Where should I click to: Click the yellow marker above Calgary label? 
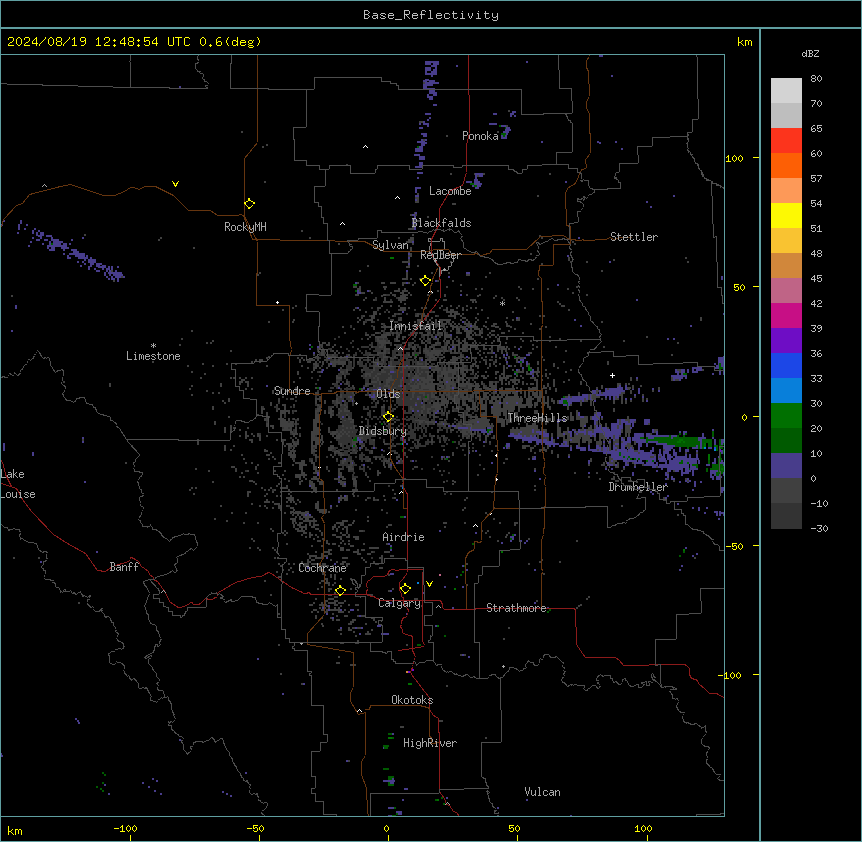click(405, 589)
